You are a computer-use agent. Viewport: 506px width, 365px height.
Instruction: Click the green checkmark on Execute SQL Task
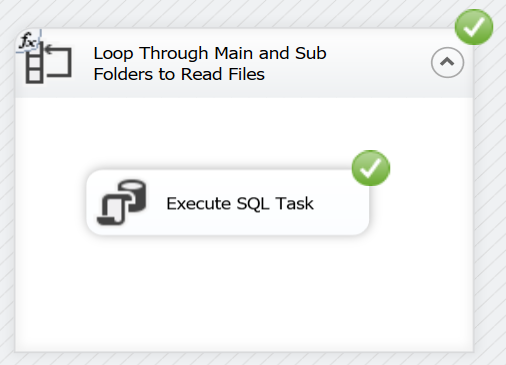point(371,168)
